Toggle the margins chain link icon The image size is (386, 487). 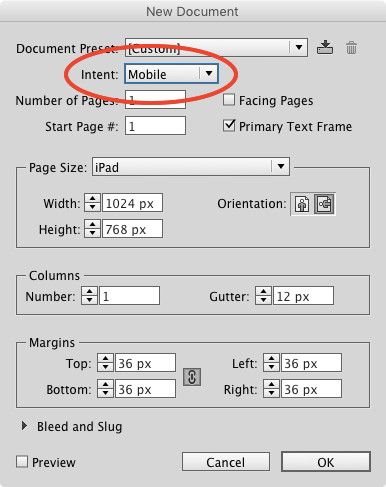192,377
